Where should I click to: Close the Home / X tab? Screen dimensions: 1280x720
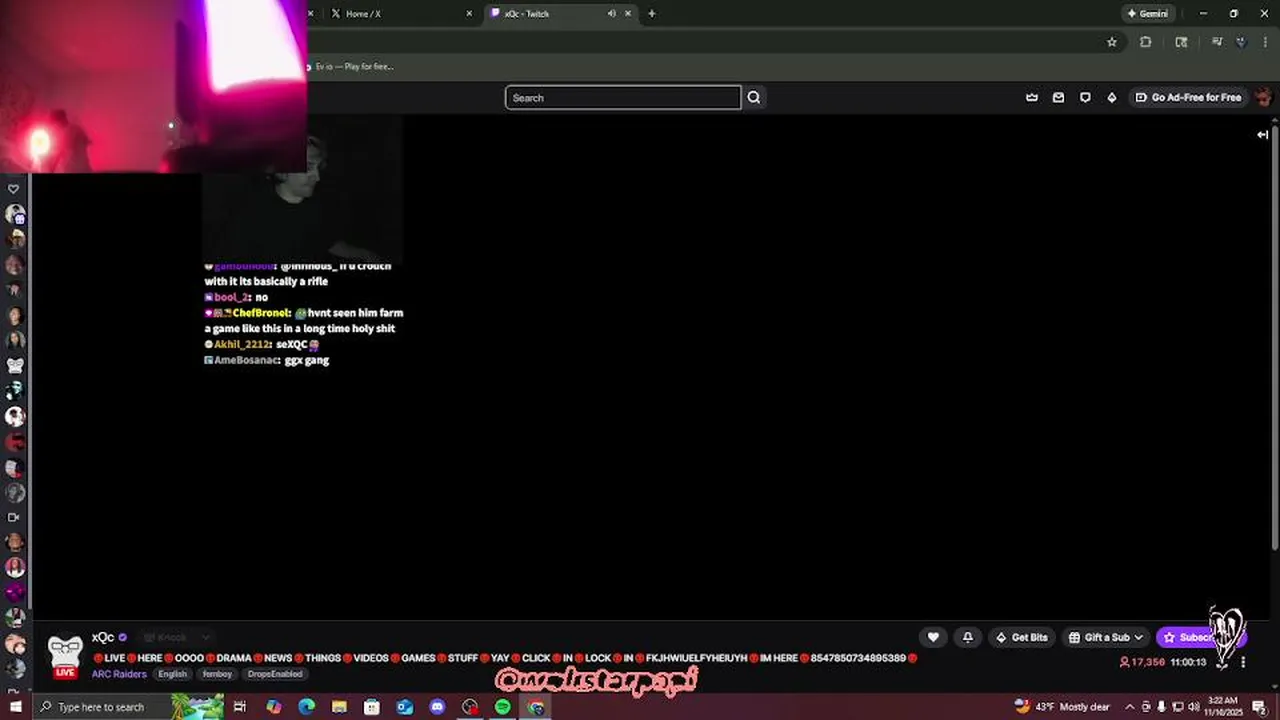tap(469, 13)
